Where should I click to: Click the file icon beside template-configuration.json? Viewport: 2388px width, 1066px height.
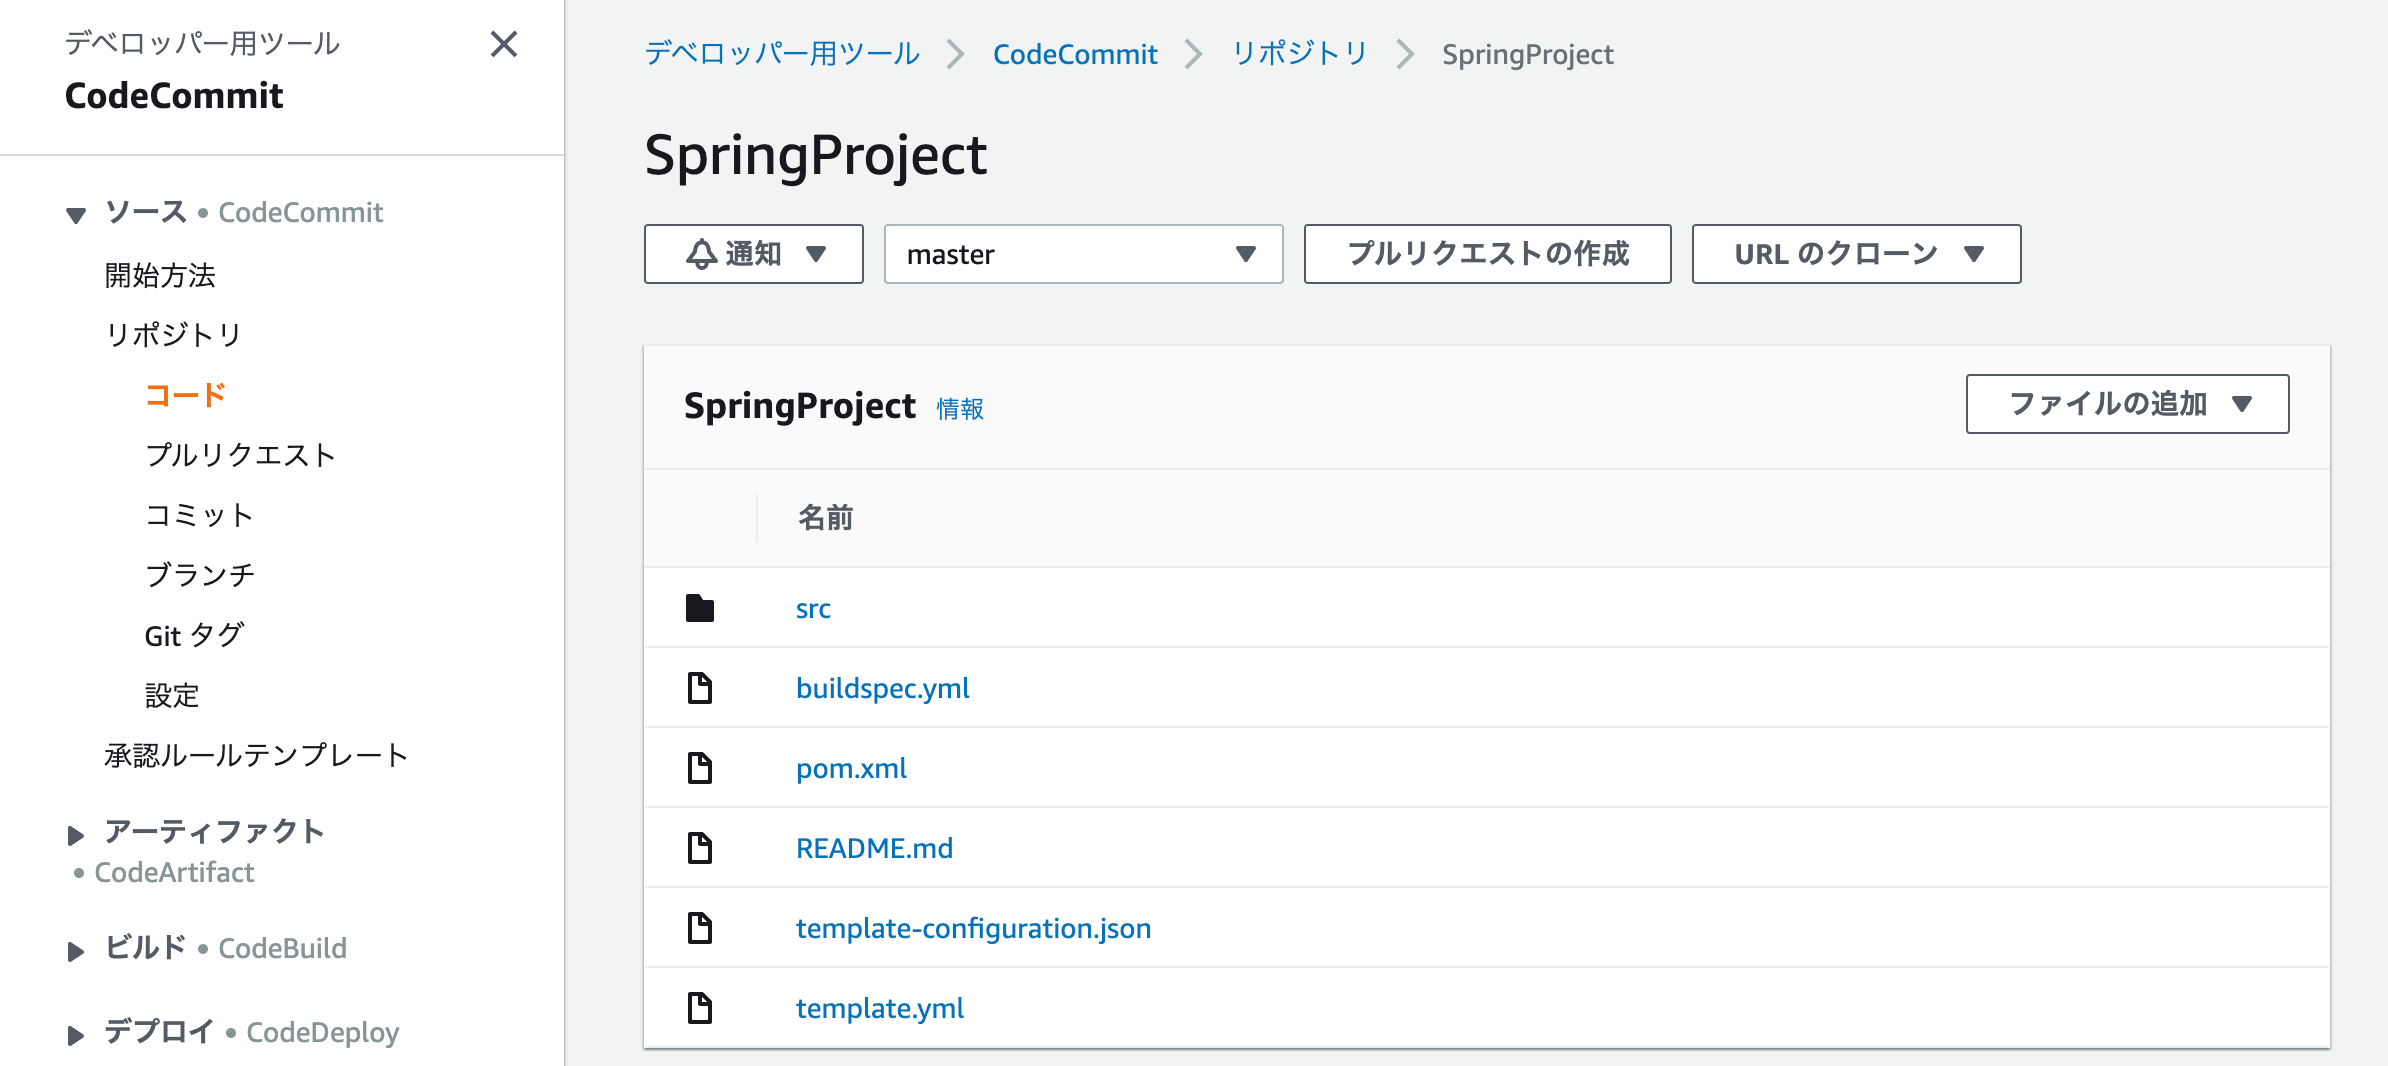point(700,927)
